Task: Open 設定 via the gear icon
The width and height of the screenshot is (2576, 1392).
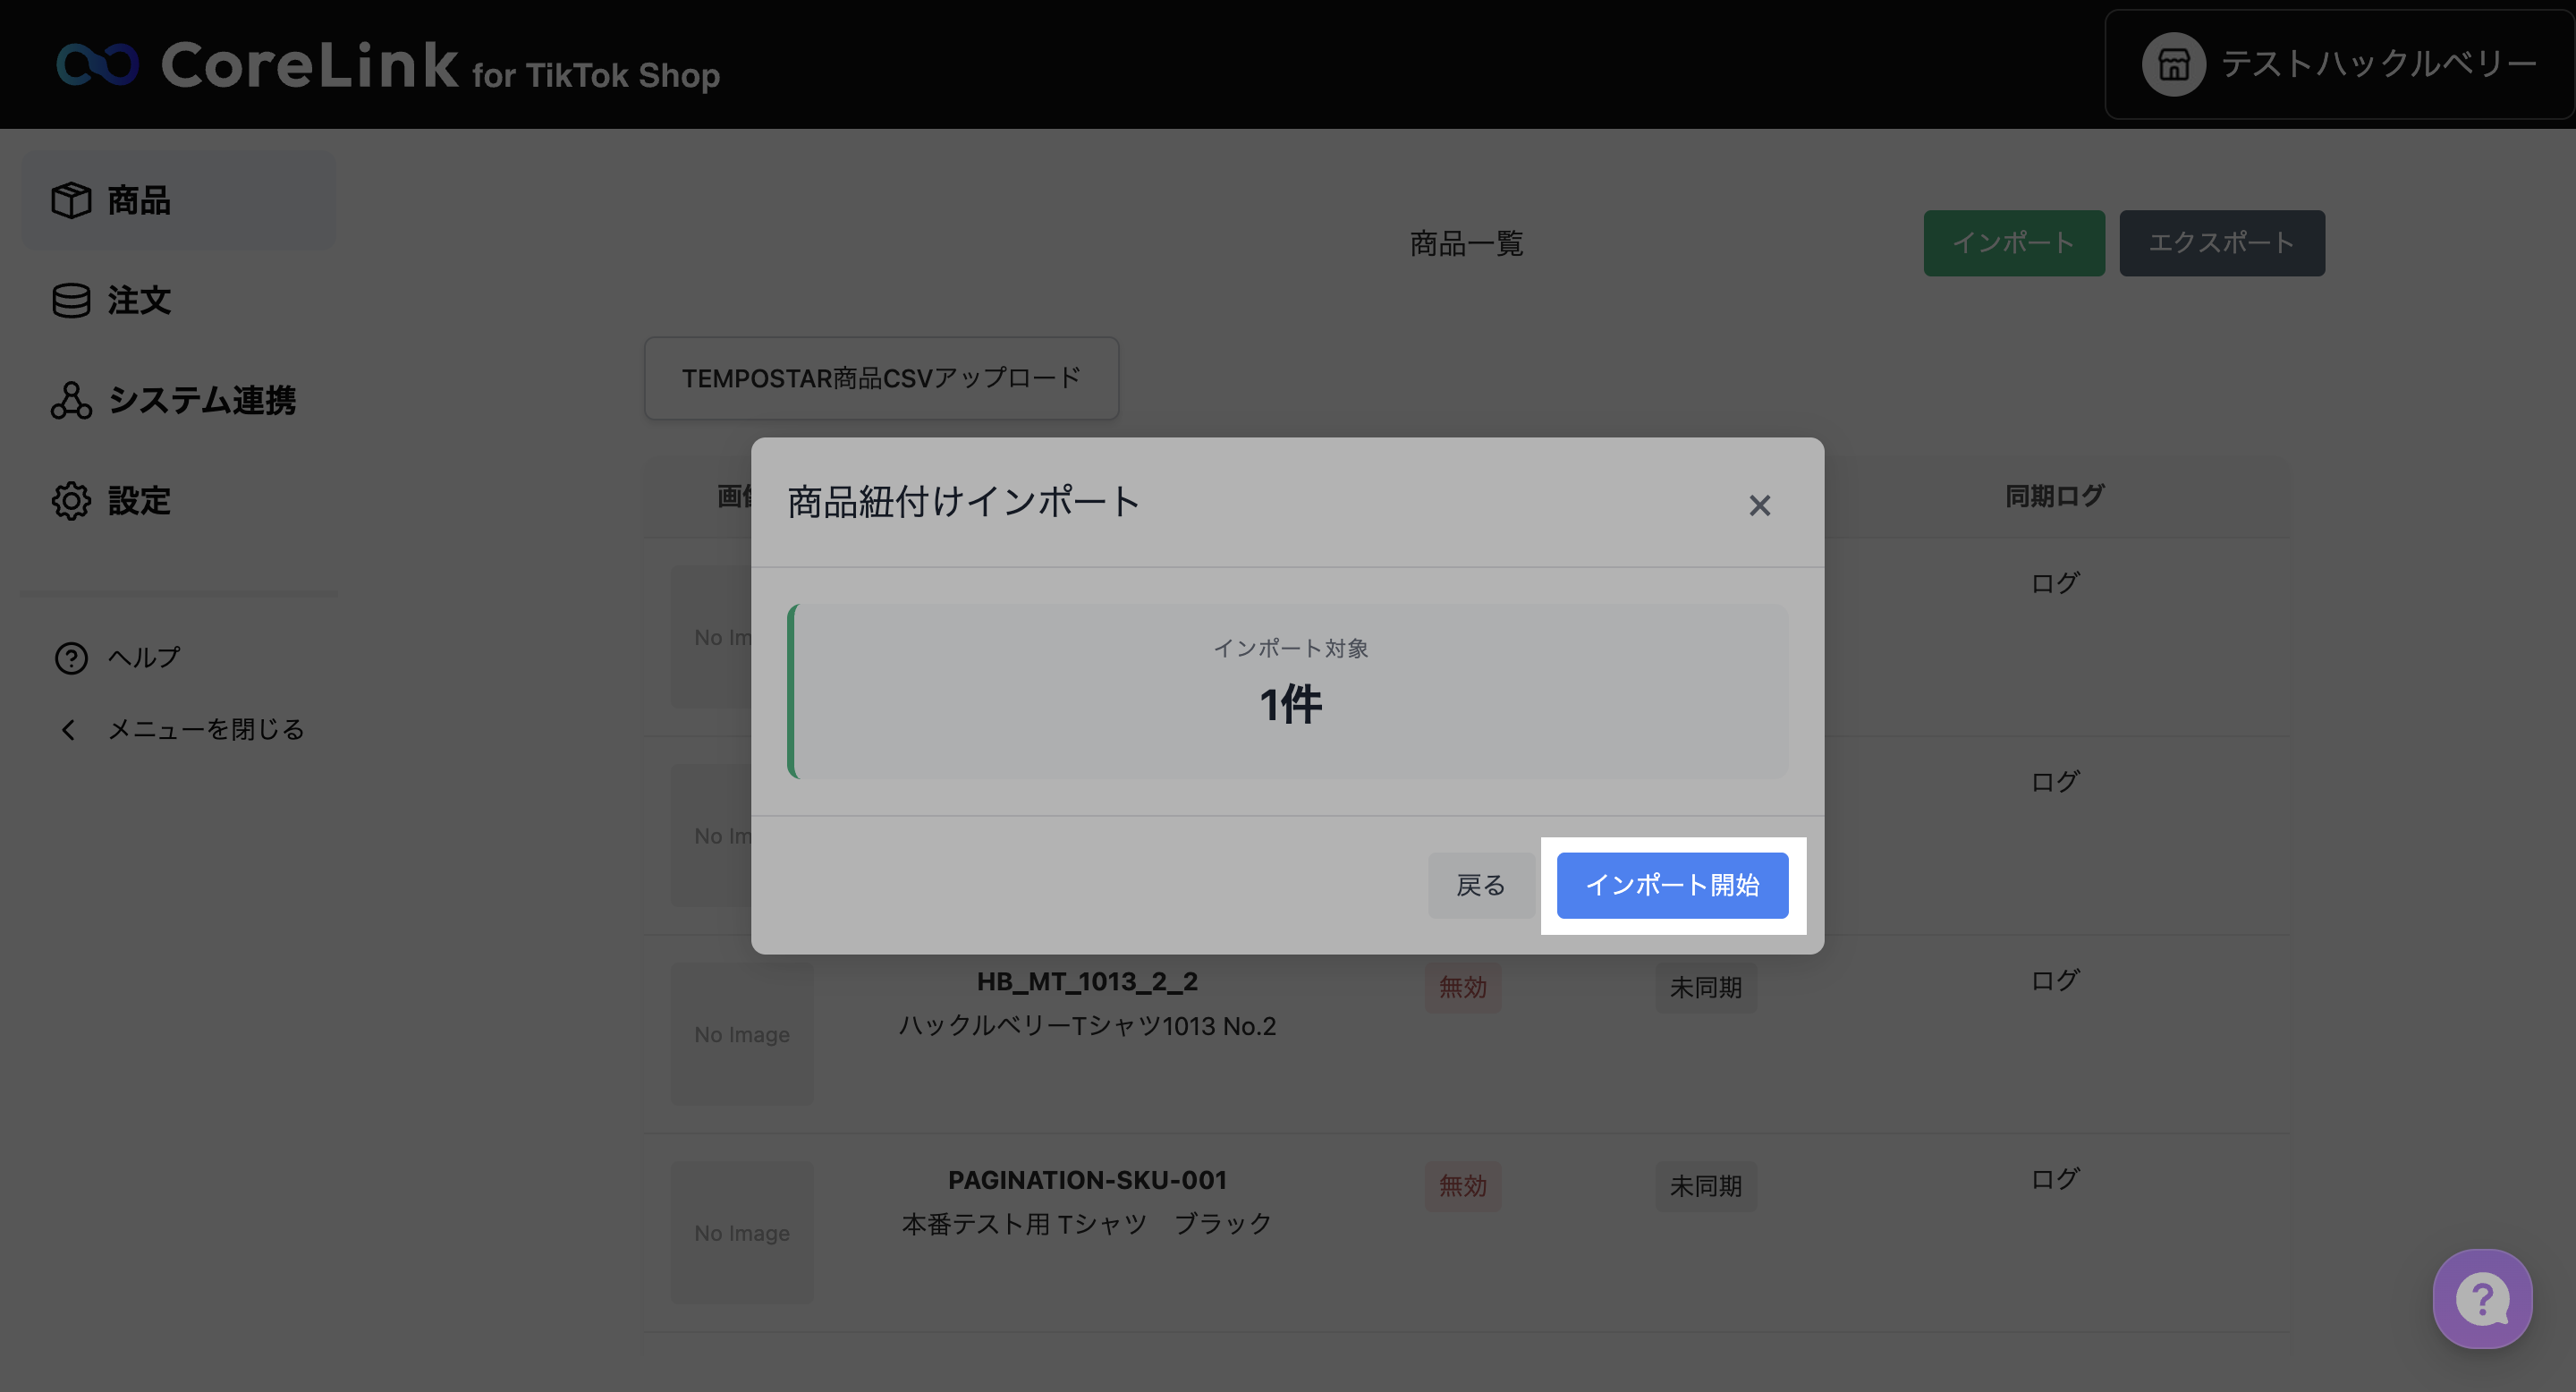Action: 71,501
